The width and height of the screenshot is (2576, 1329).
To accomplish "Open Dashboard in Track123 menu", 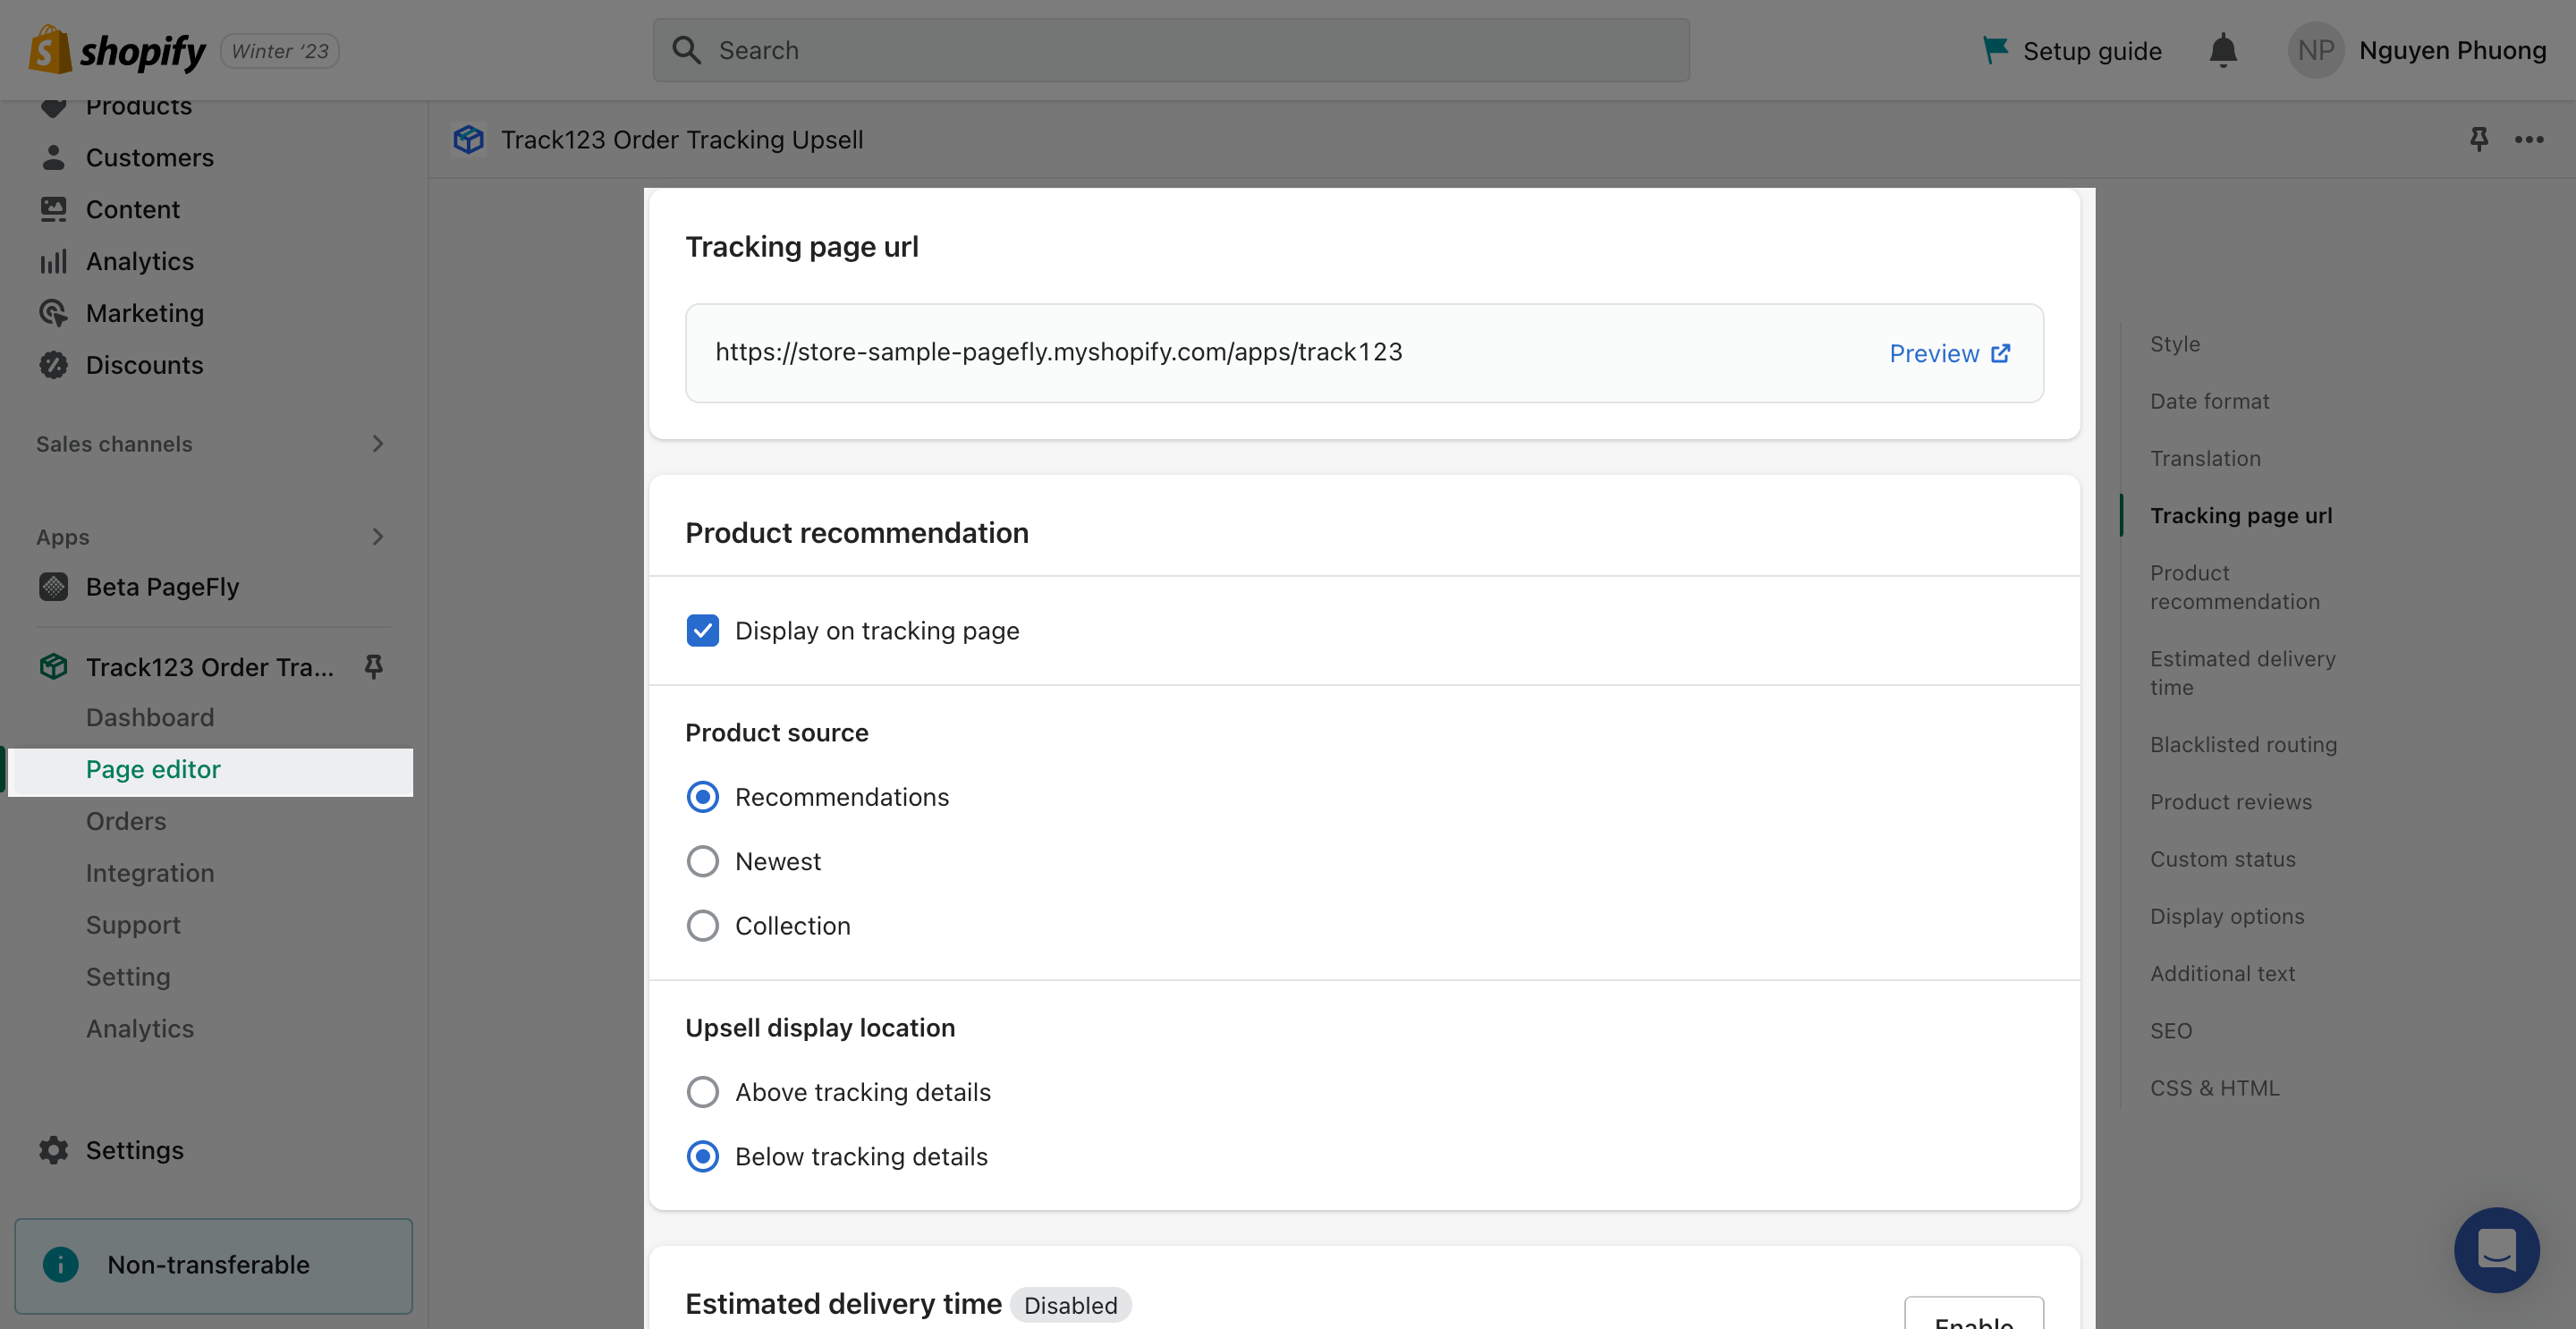I will click(150, 717).
